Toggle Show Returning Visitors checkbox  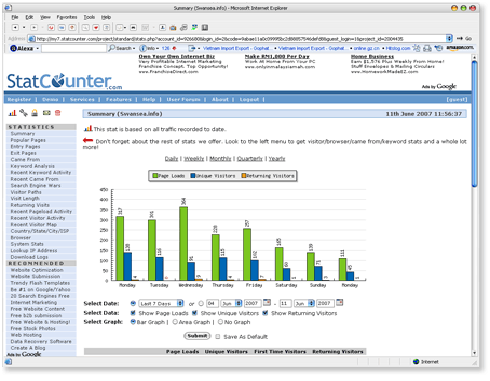click(x=265, y=313)
